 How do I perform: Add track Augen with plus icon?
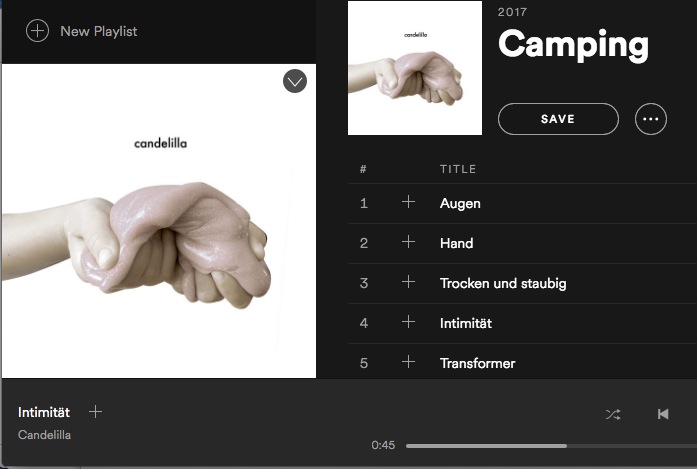(409, 202)
